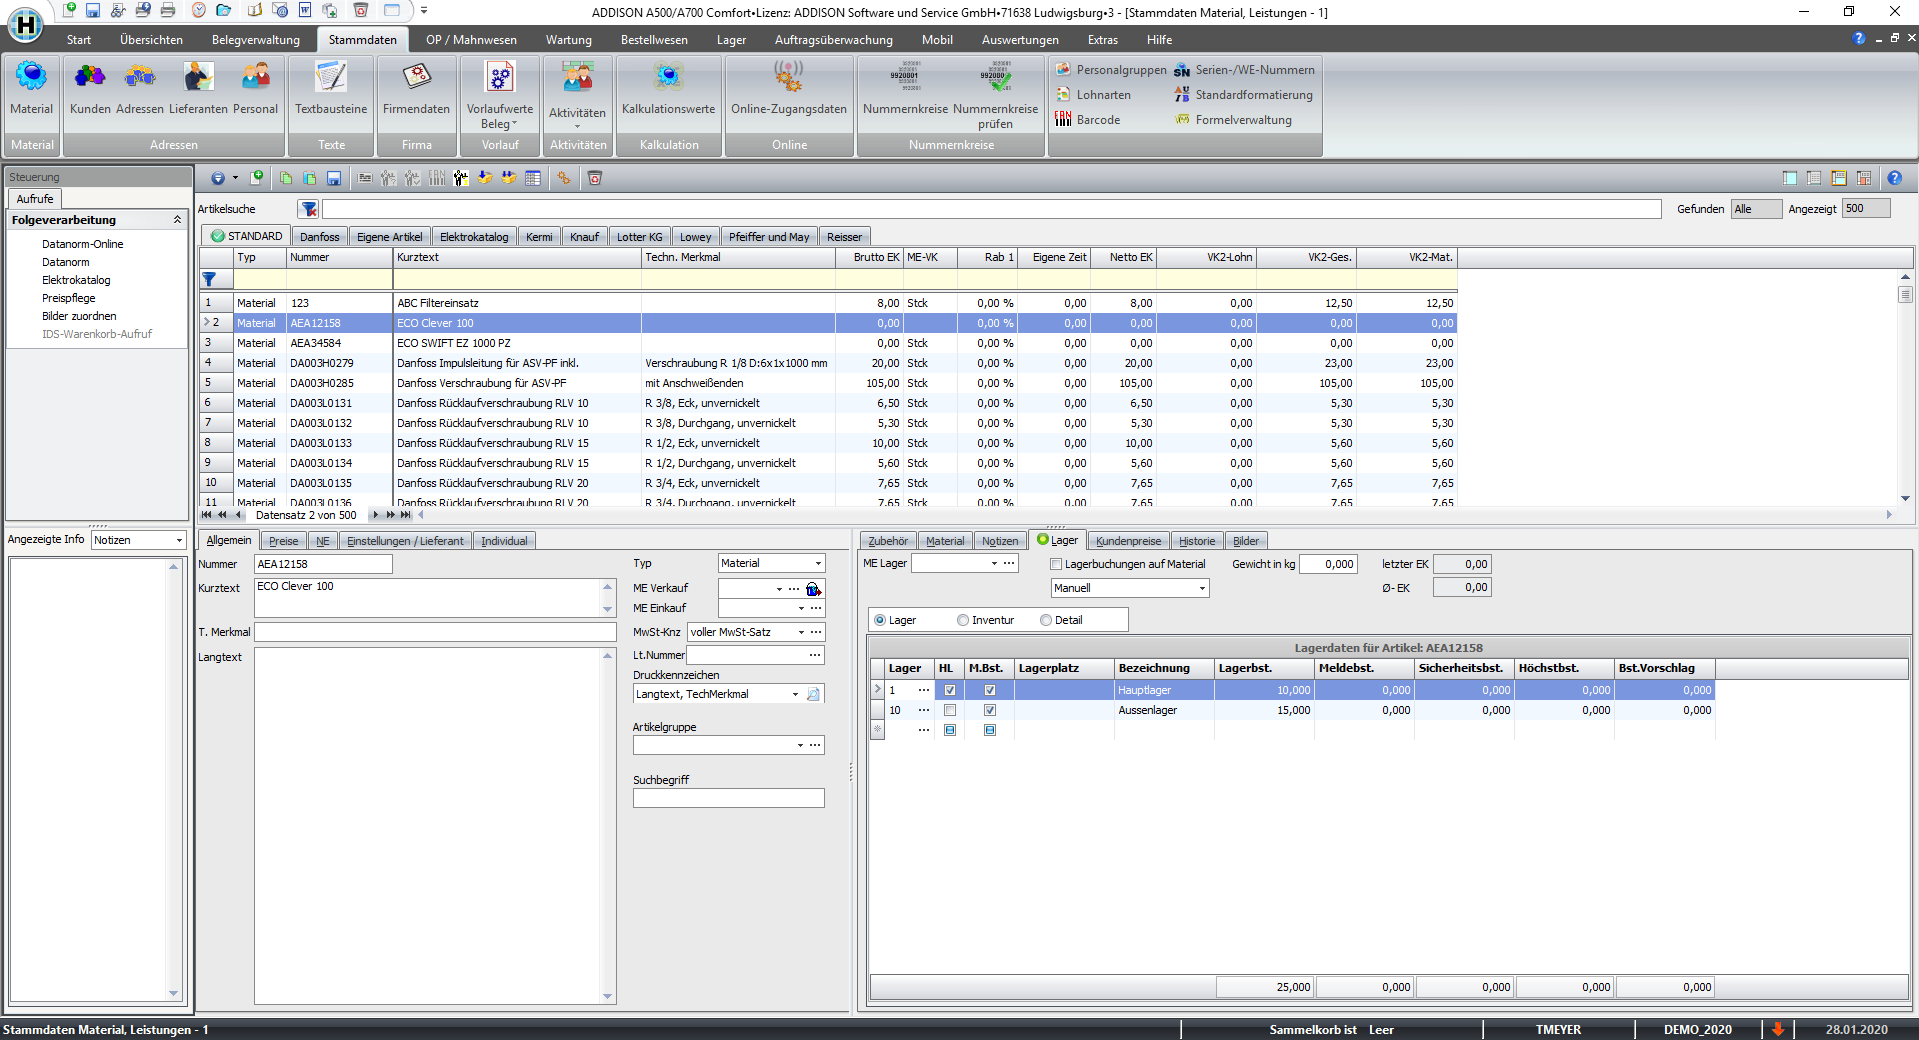This screenshot has height=1040, width=1919.
Task: Click Datanorm-Online in Folgeverarbeitung
Action: point(82,244)
